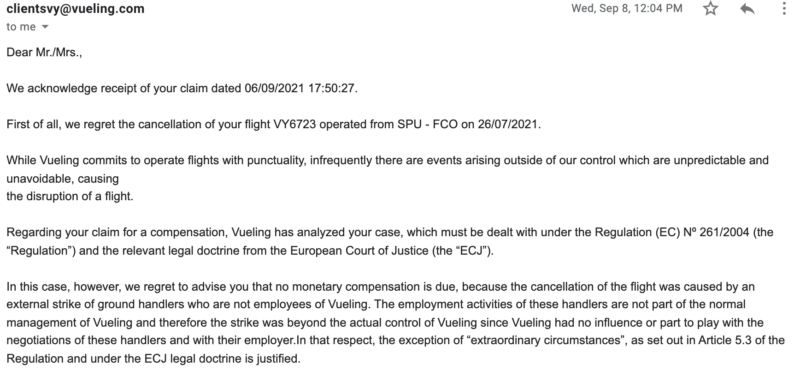Image resolution: width=800 pixels, height=382 pixels.
Task: Click the closing words "legal doctrine is justified"
Action: point(234,359)
